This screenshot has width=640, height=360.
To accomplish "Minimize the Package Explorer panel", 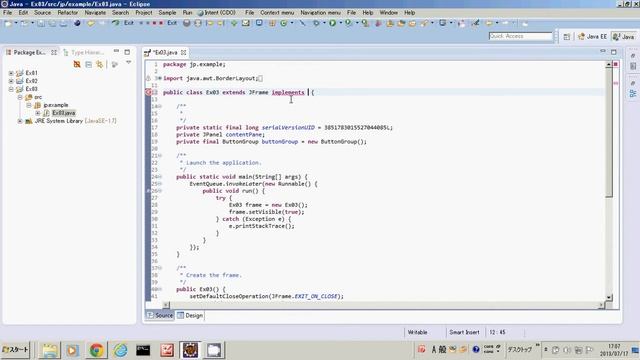I will pyautogui.click(x=116, y=51).
